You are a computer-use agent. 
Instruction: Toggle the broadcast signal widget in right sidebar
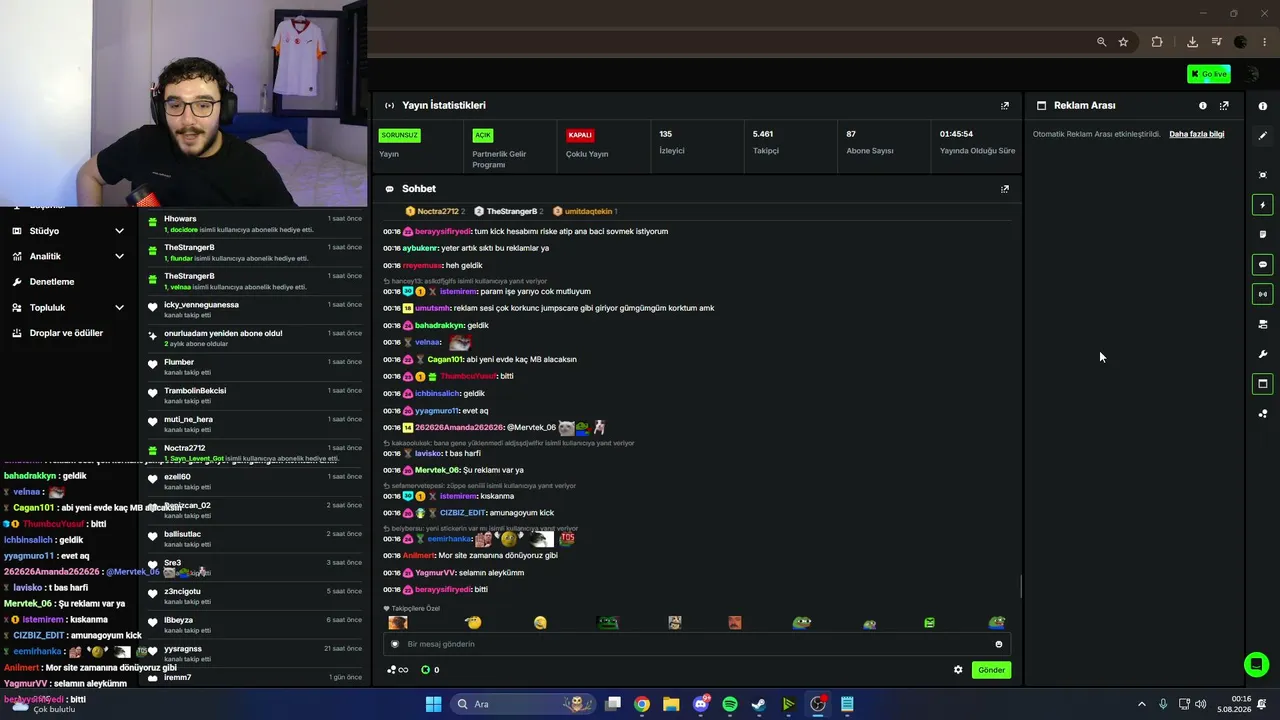1263,294
